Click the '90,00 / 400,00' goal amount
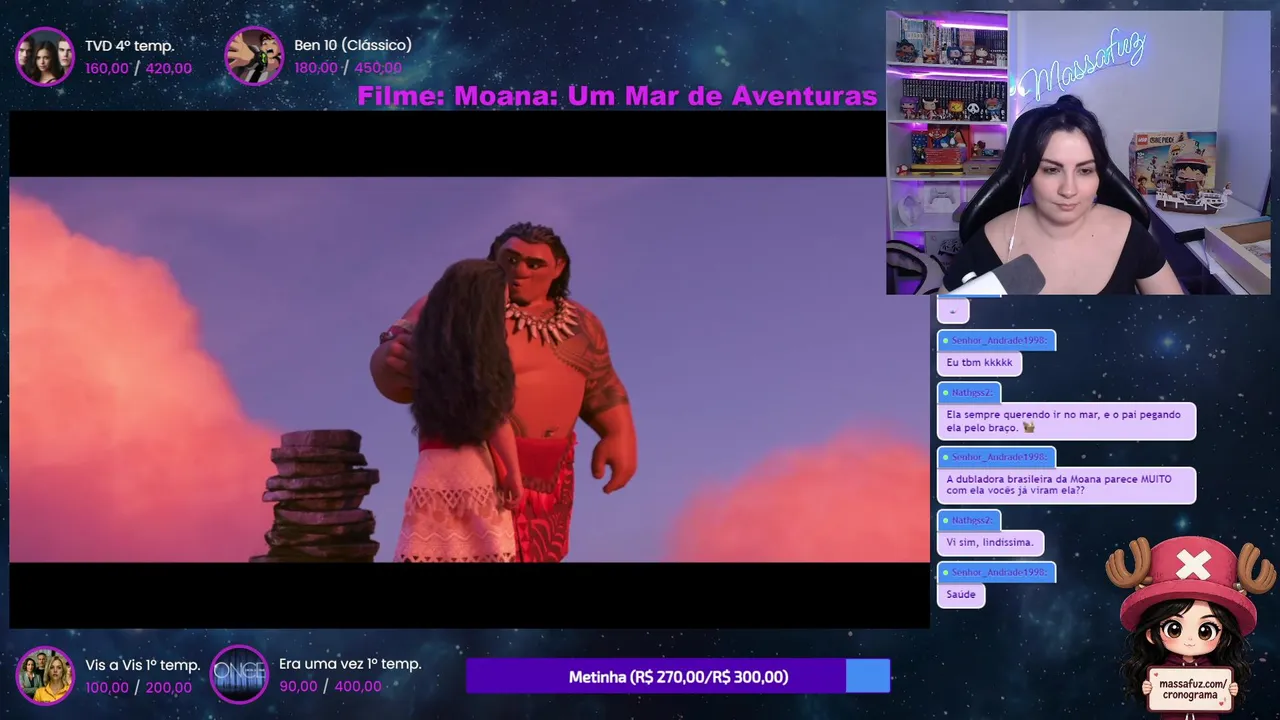Viewport: 1280px width, 720px height. click(x=330, y=686)
